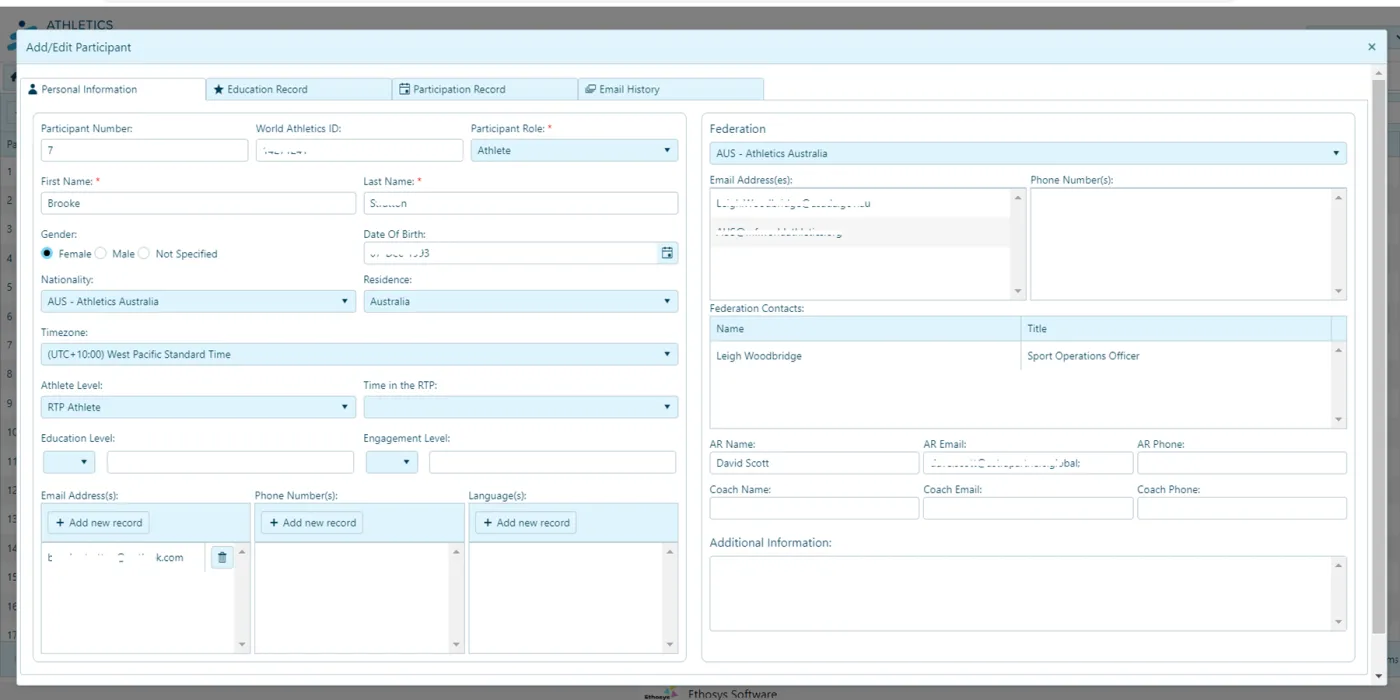Click the AR Email input field

click(1028, 463)
